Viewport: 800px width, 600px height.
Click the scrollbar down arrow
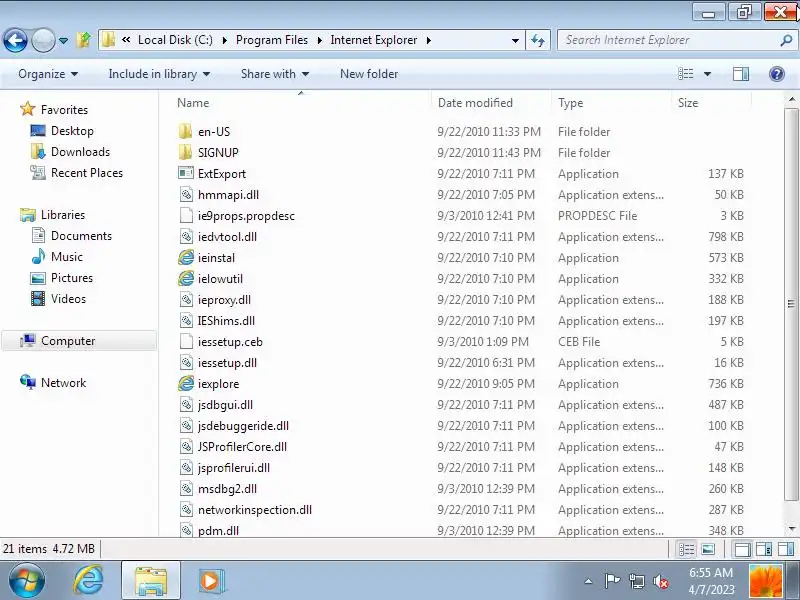click(x=791, y=529)
